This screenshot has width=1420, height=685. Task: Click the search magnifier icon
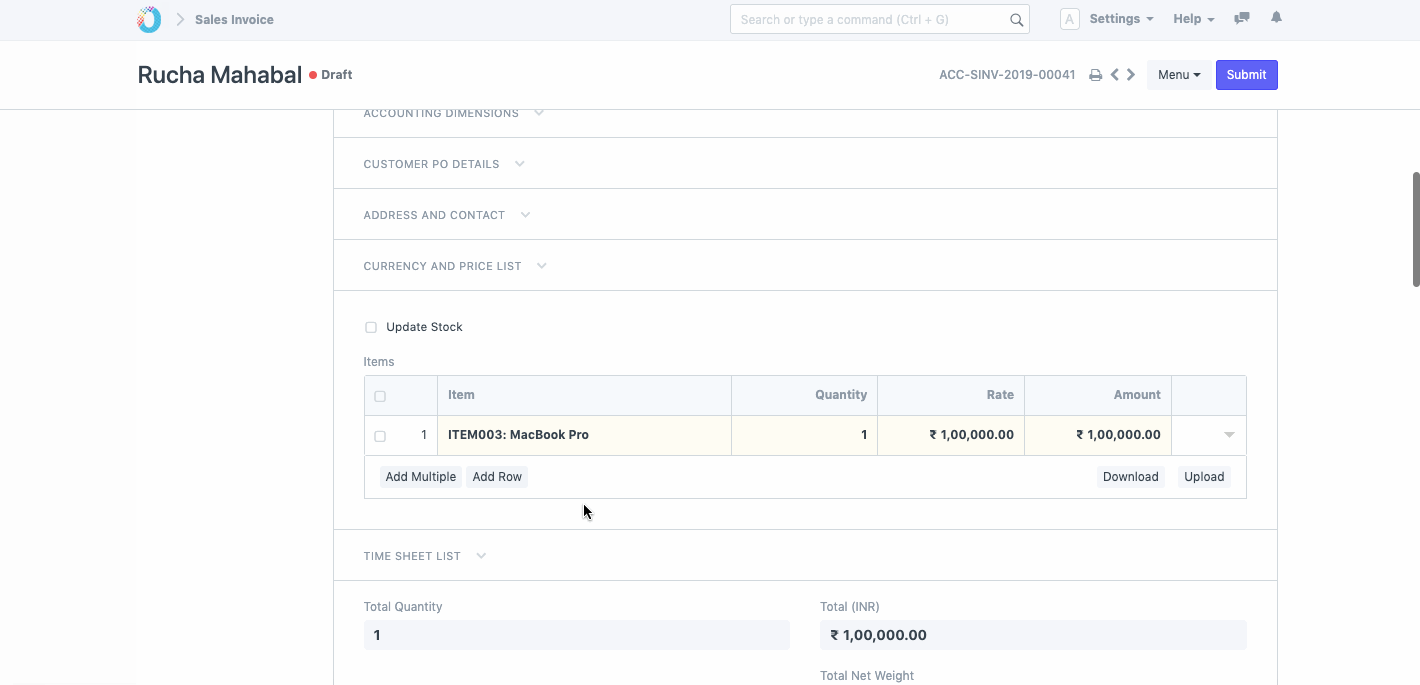[x=1016, y=20]
